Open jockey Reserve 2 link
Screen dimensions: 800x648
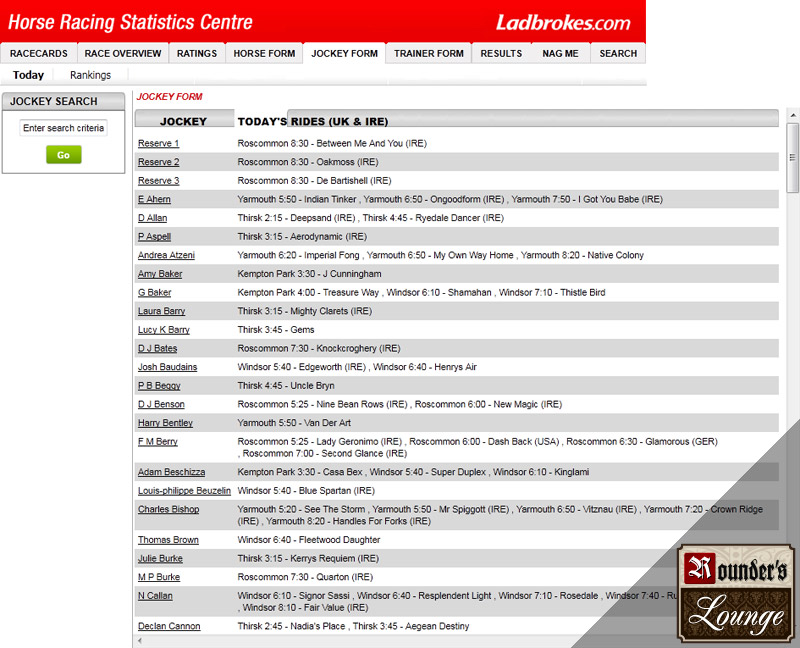pos(158,162)
